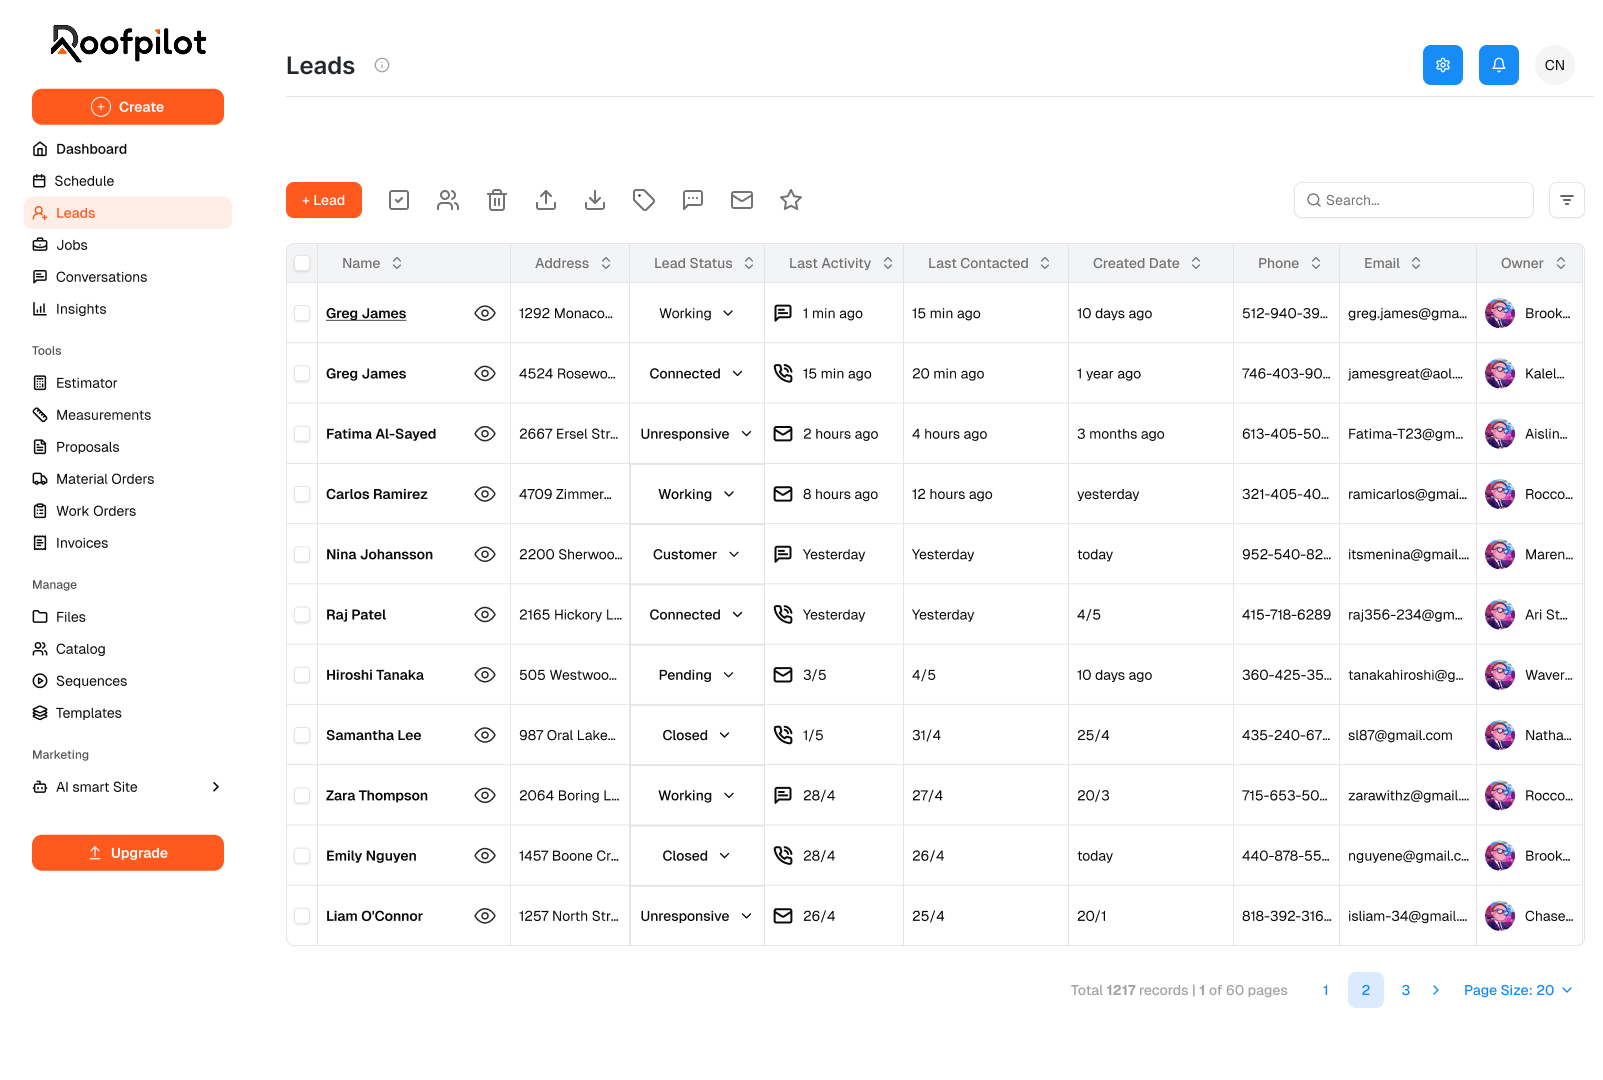
Task: Click the orange Create button
Action: click(x=128, y=107)
